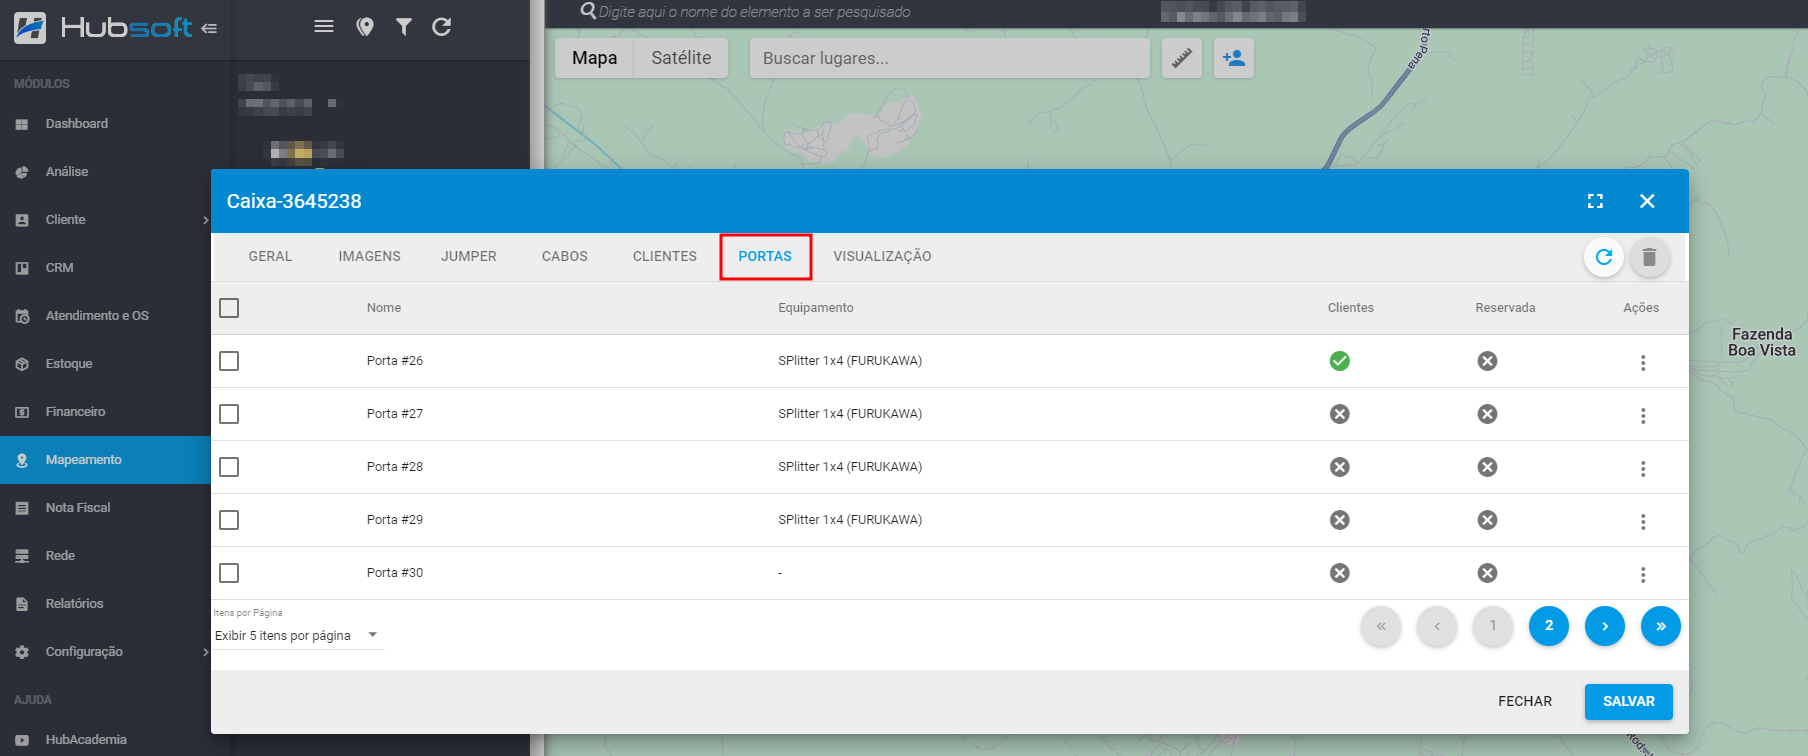1808x756 pixels.
Task: Open the Mapeamento module
Action: tap(105, 460)
